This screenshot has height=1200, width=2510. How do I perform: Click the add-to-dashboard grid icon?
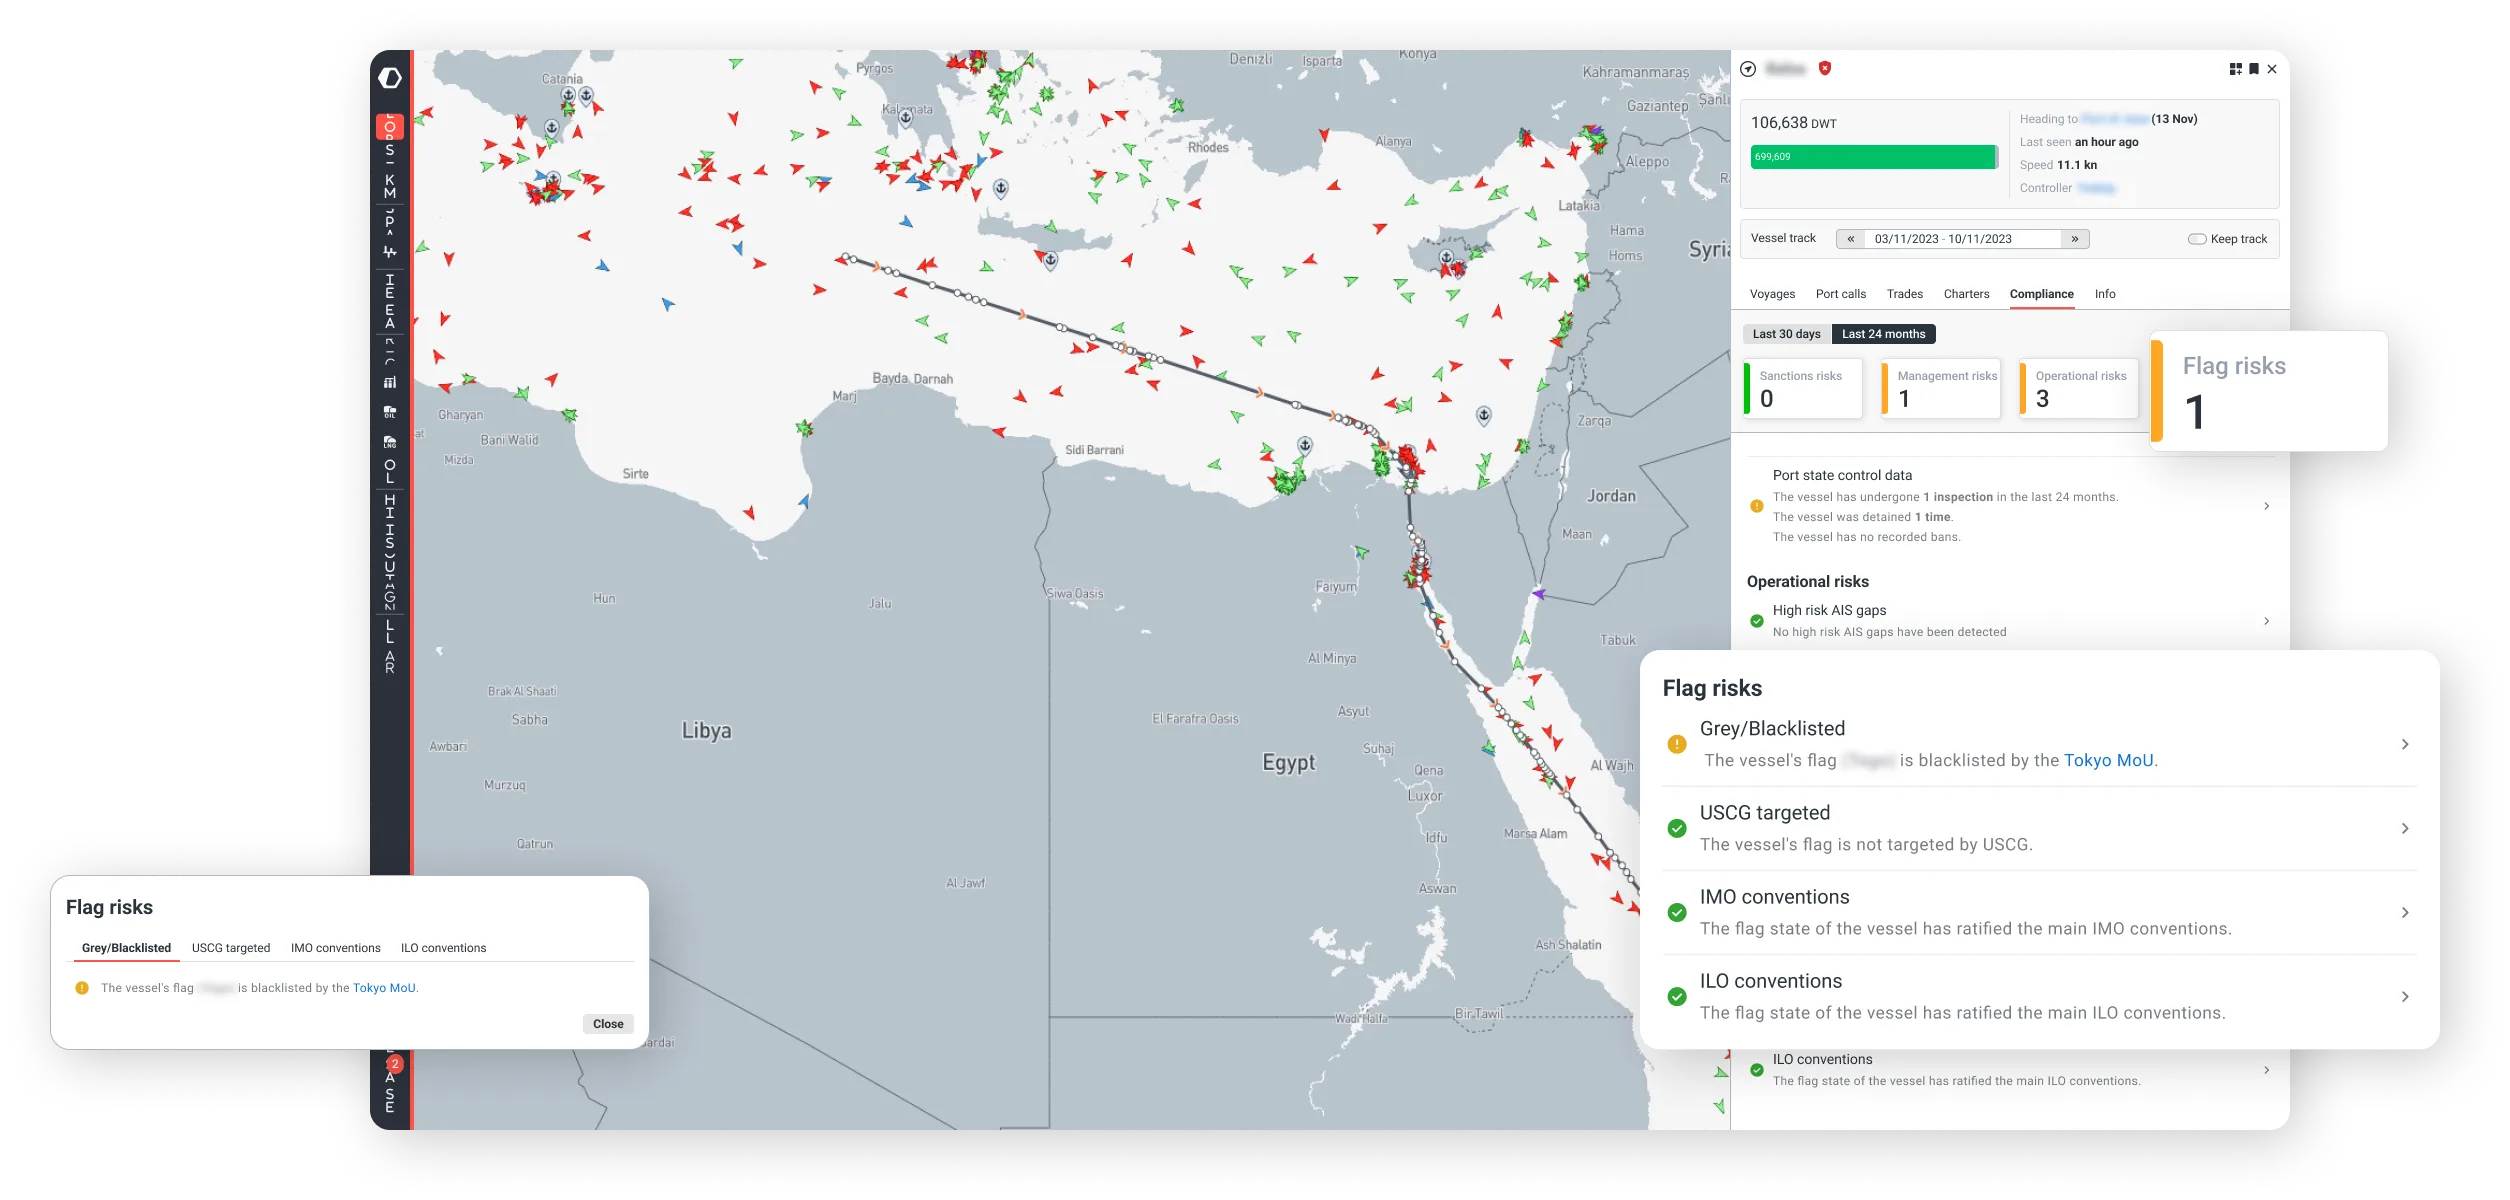coord(2235,69)
